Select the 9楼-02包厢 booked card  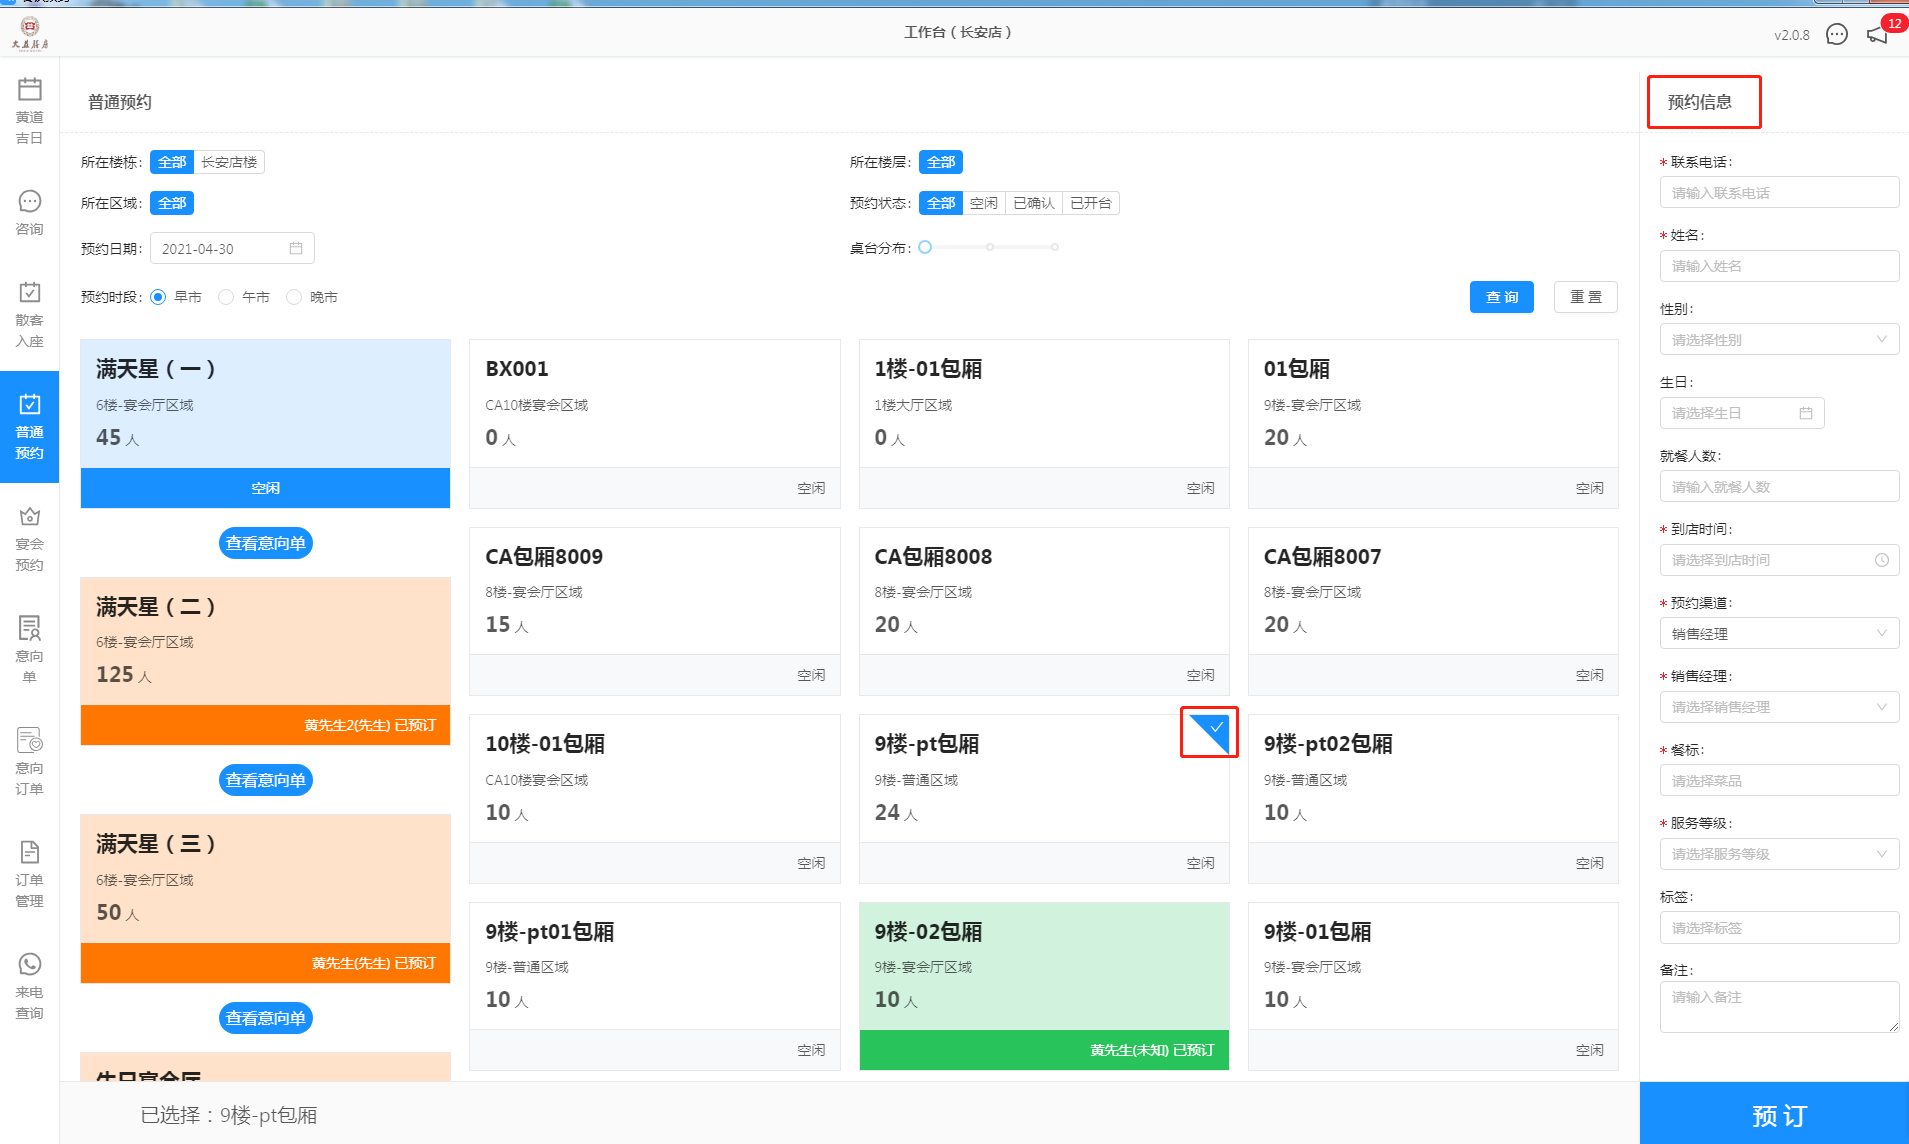1044,986
